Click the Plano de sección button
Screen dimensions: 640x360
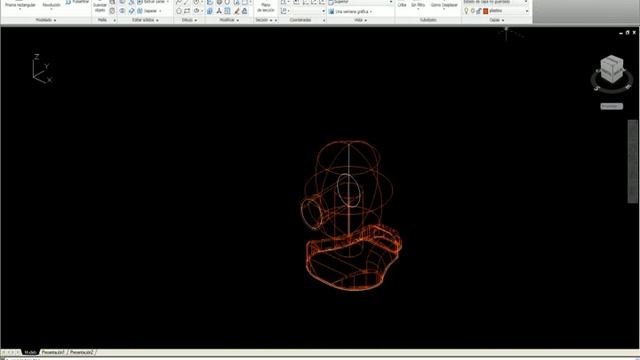tap(266, 7)
